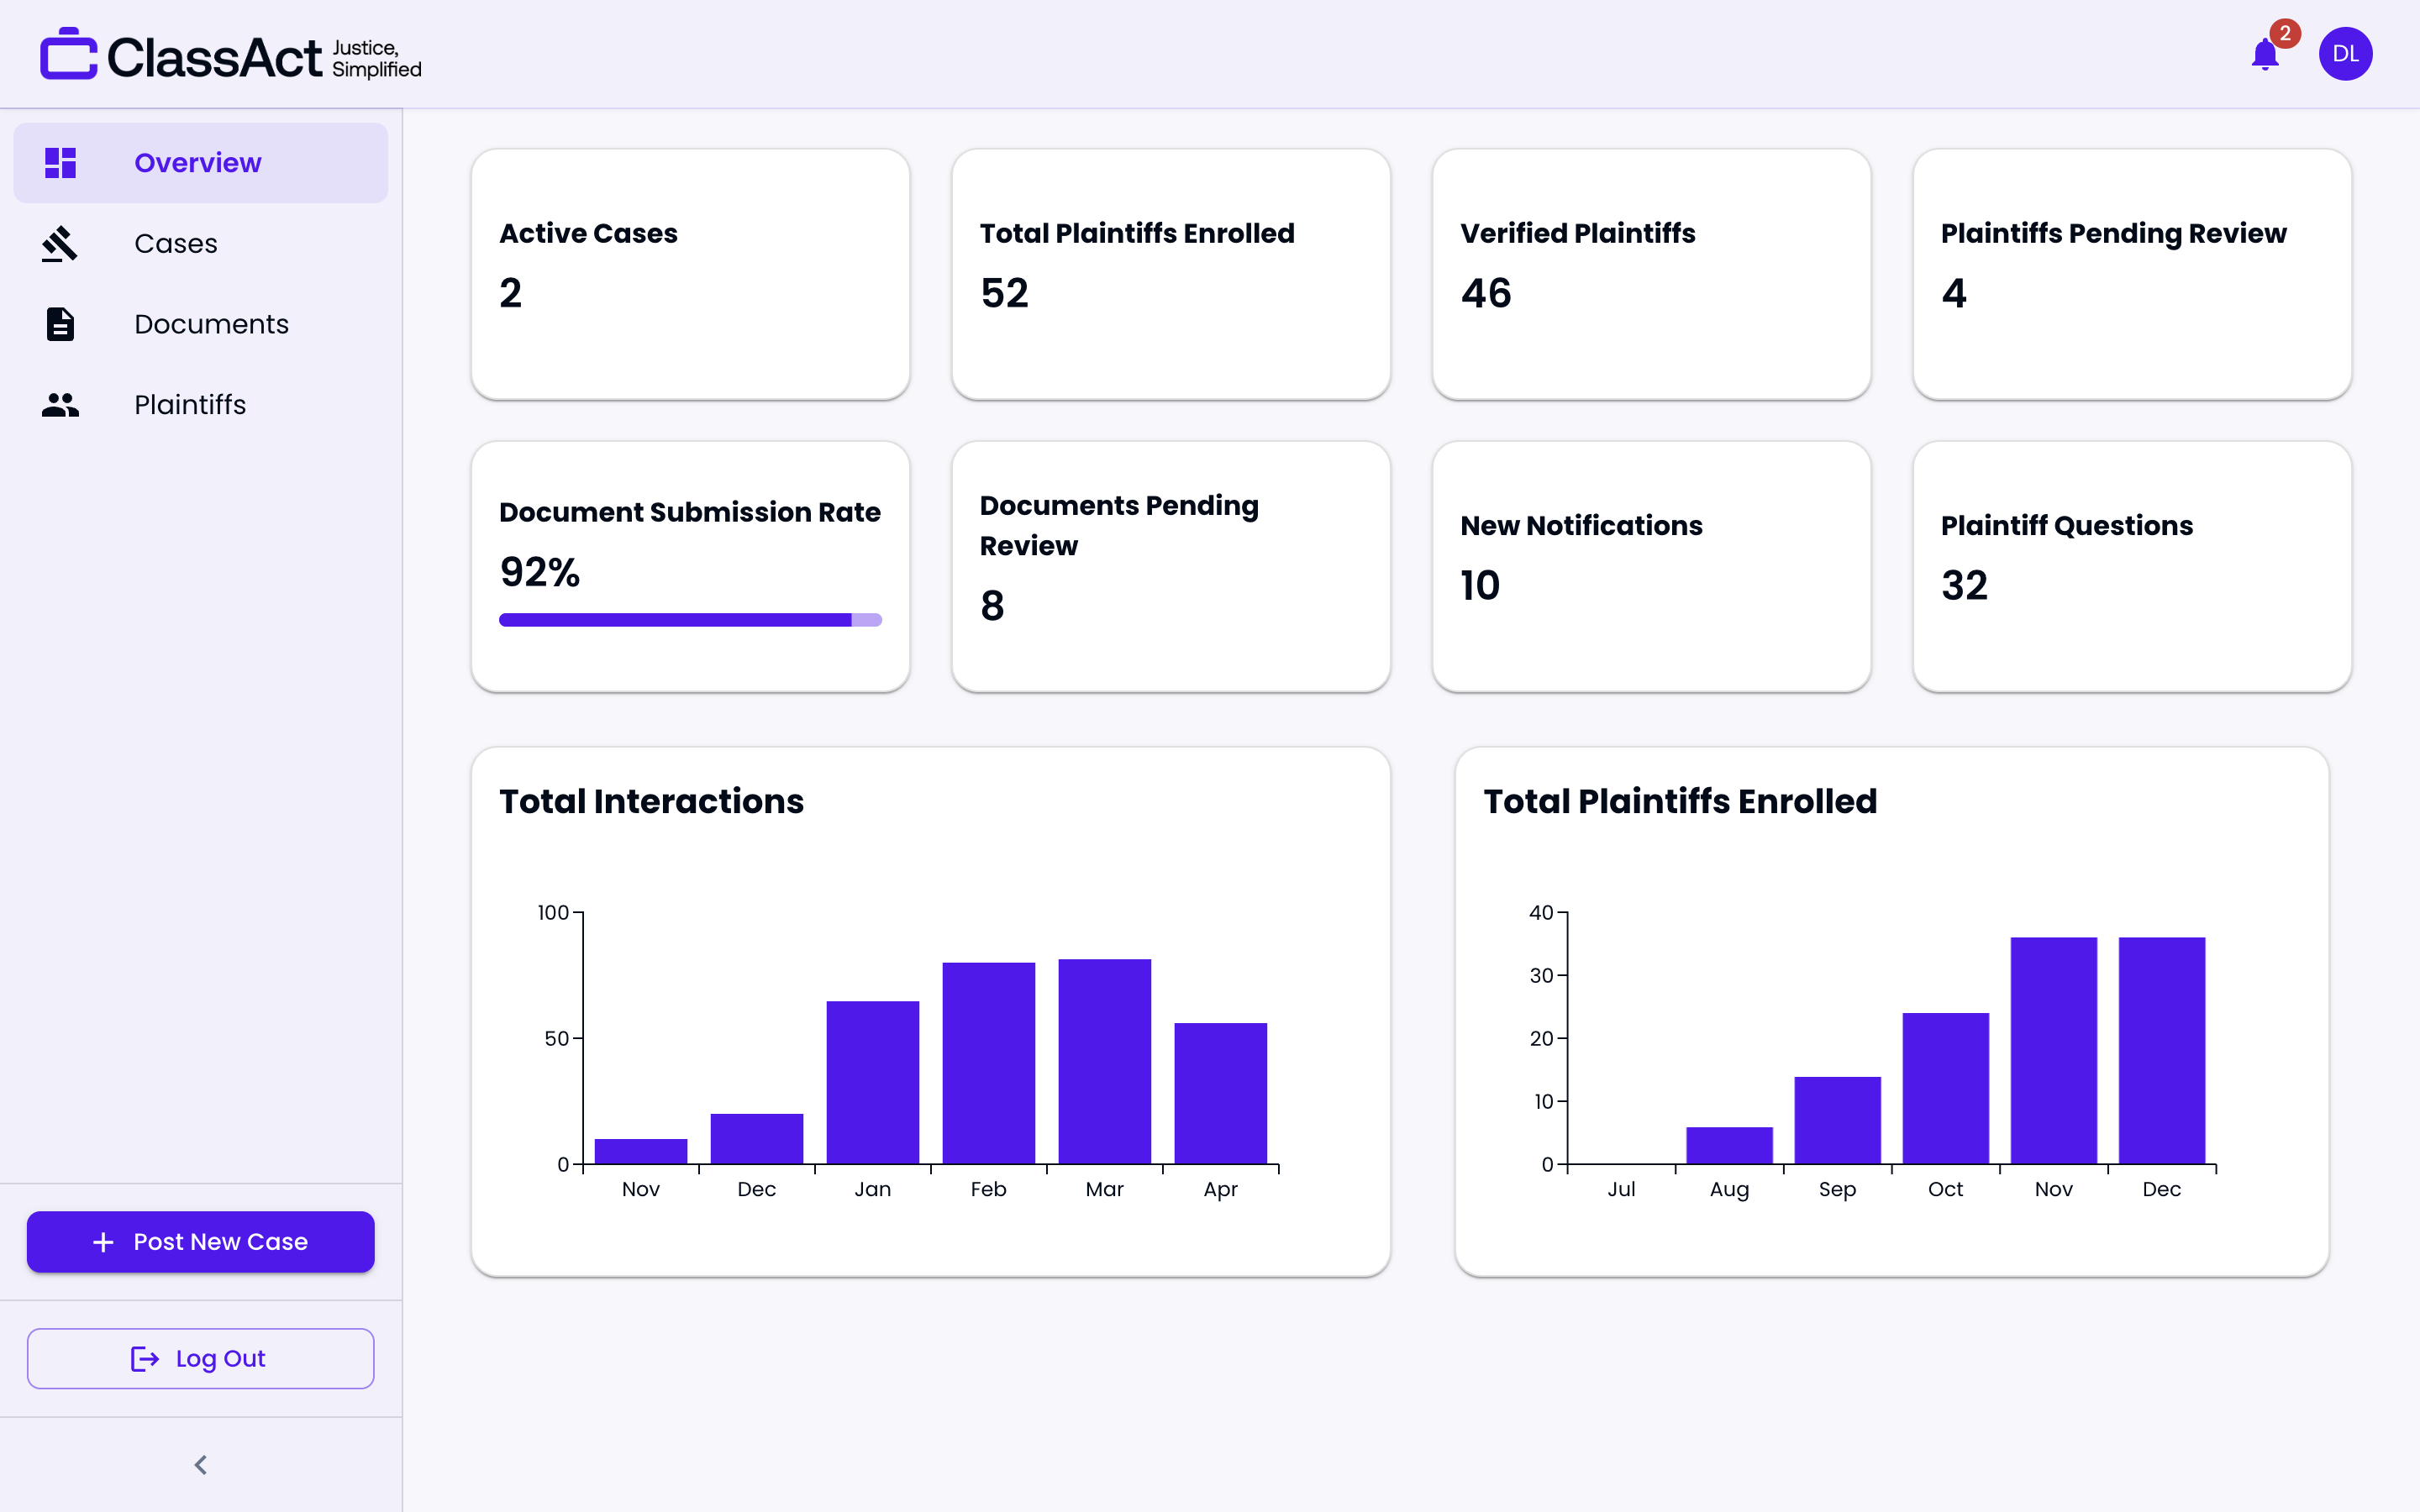Click the Documents file icon
Screen dimensions: 2420x1512
point(60,324)
